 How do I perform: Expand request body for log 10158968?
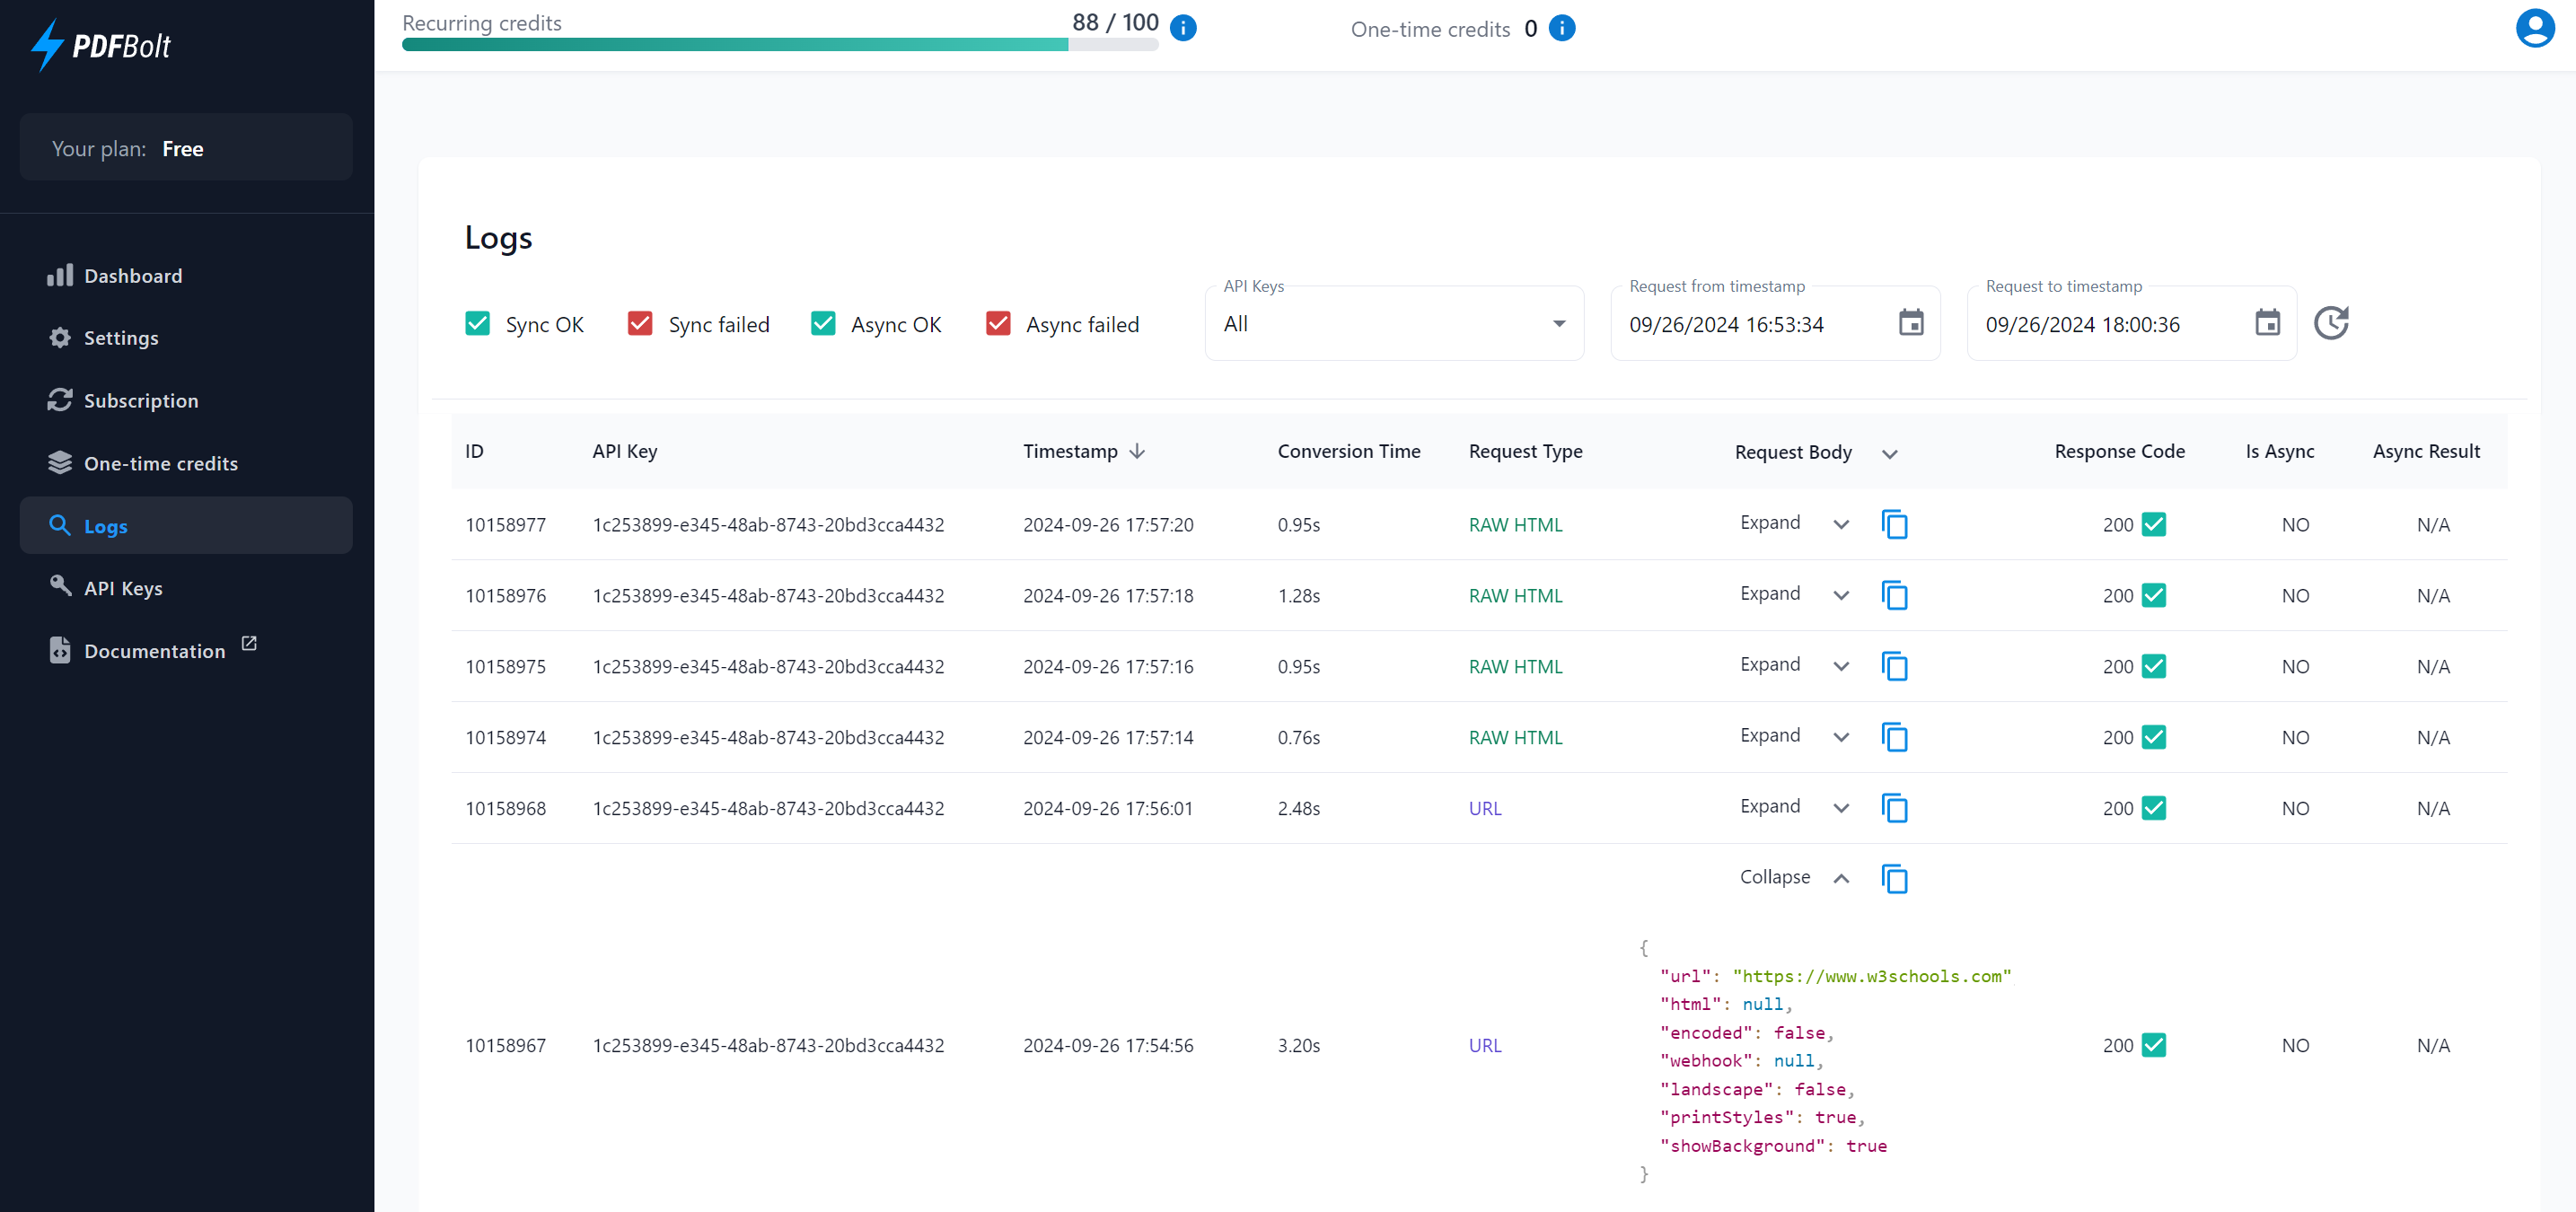pyautogui.click(x=1795, y=807)
